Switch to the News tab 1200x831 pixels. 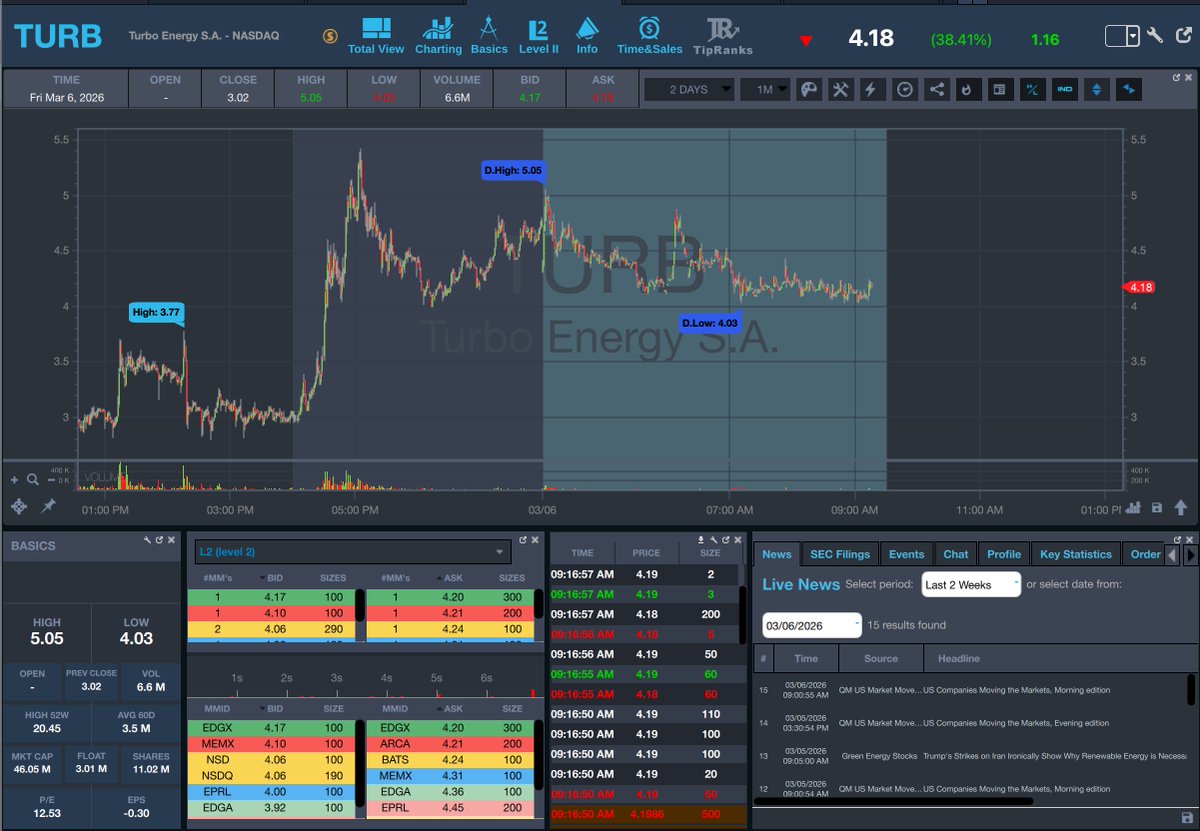click(776, 554)
